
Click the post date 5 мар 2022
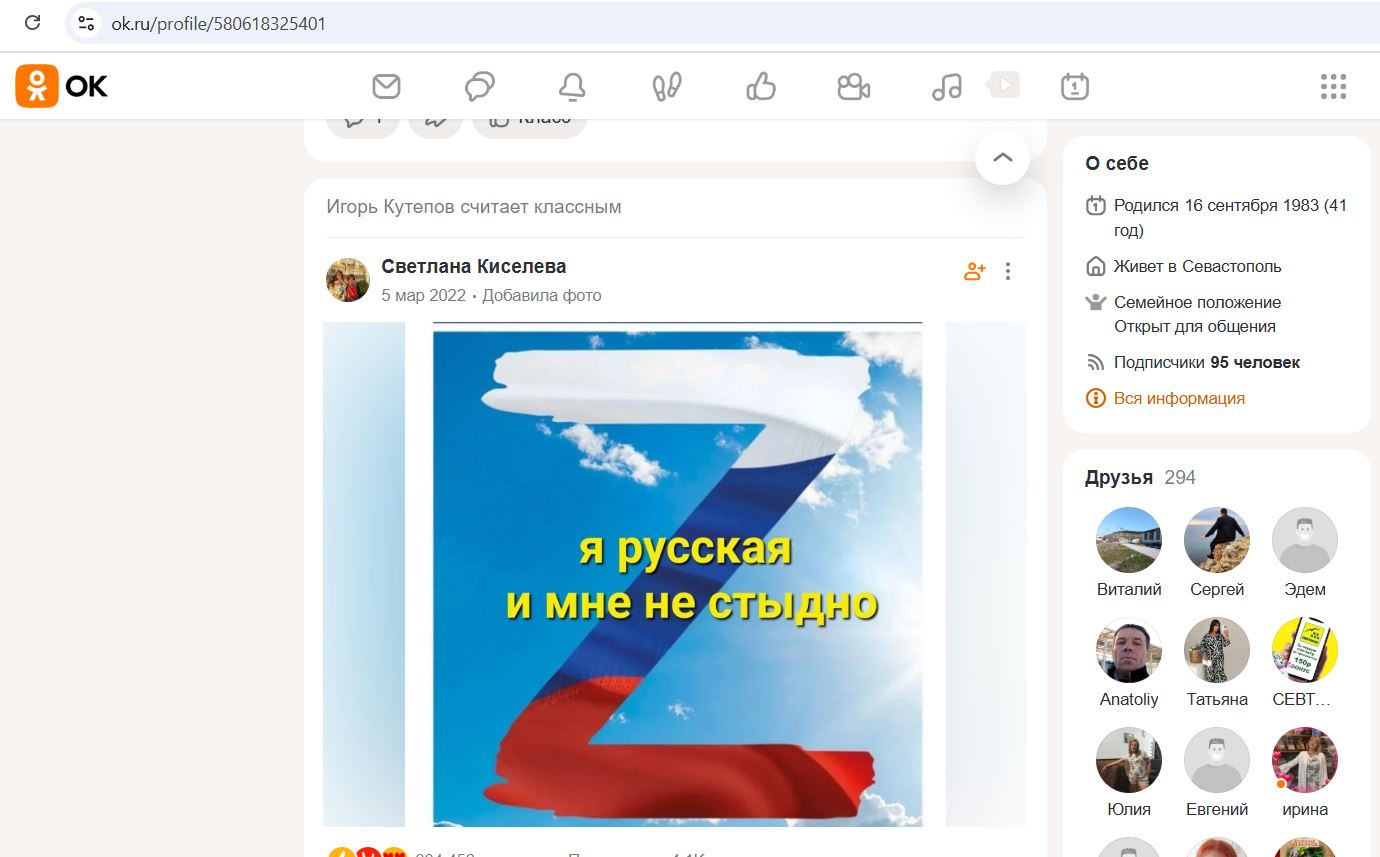[x=424, y=295]
